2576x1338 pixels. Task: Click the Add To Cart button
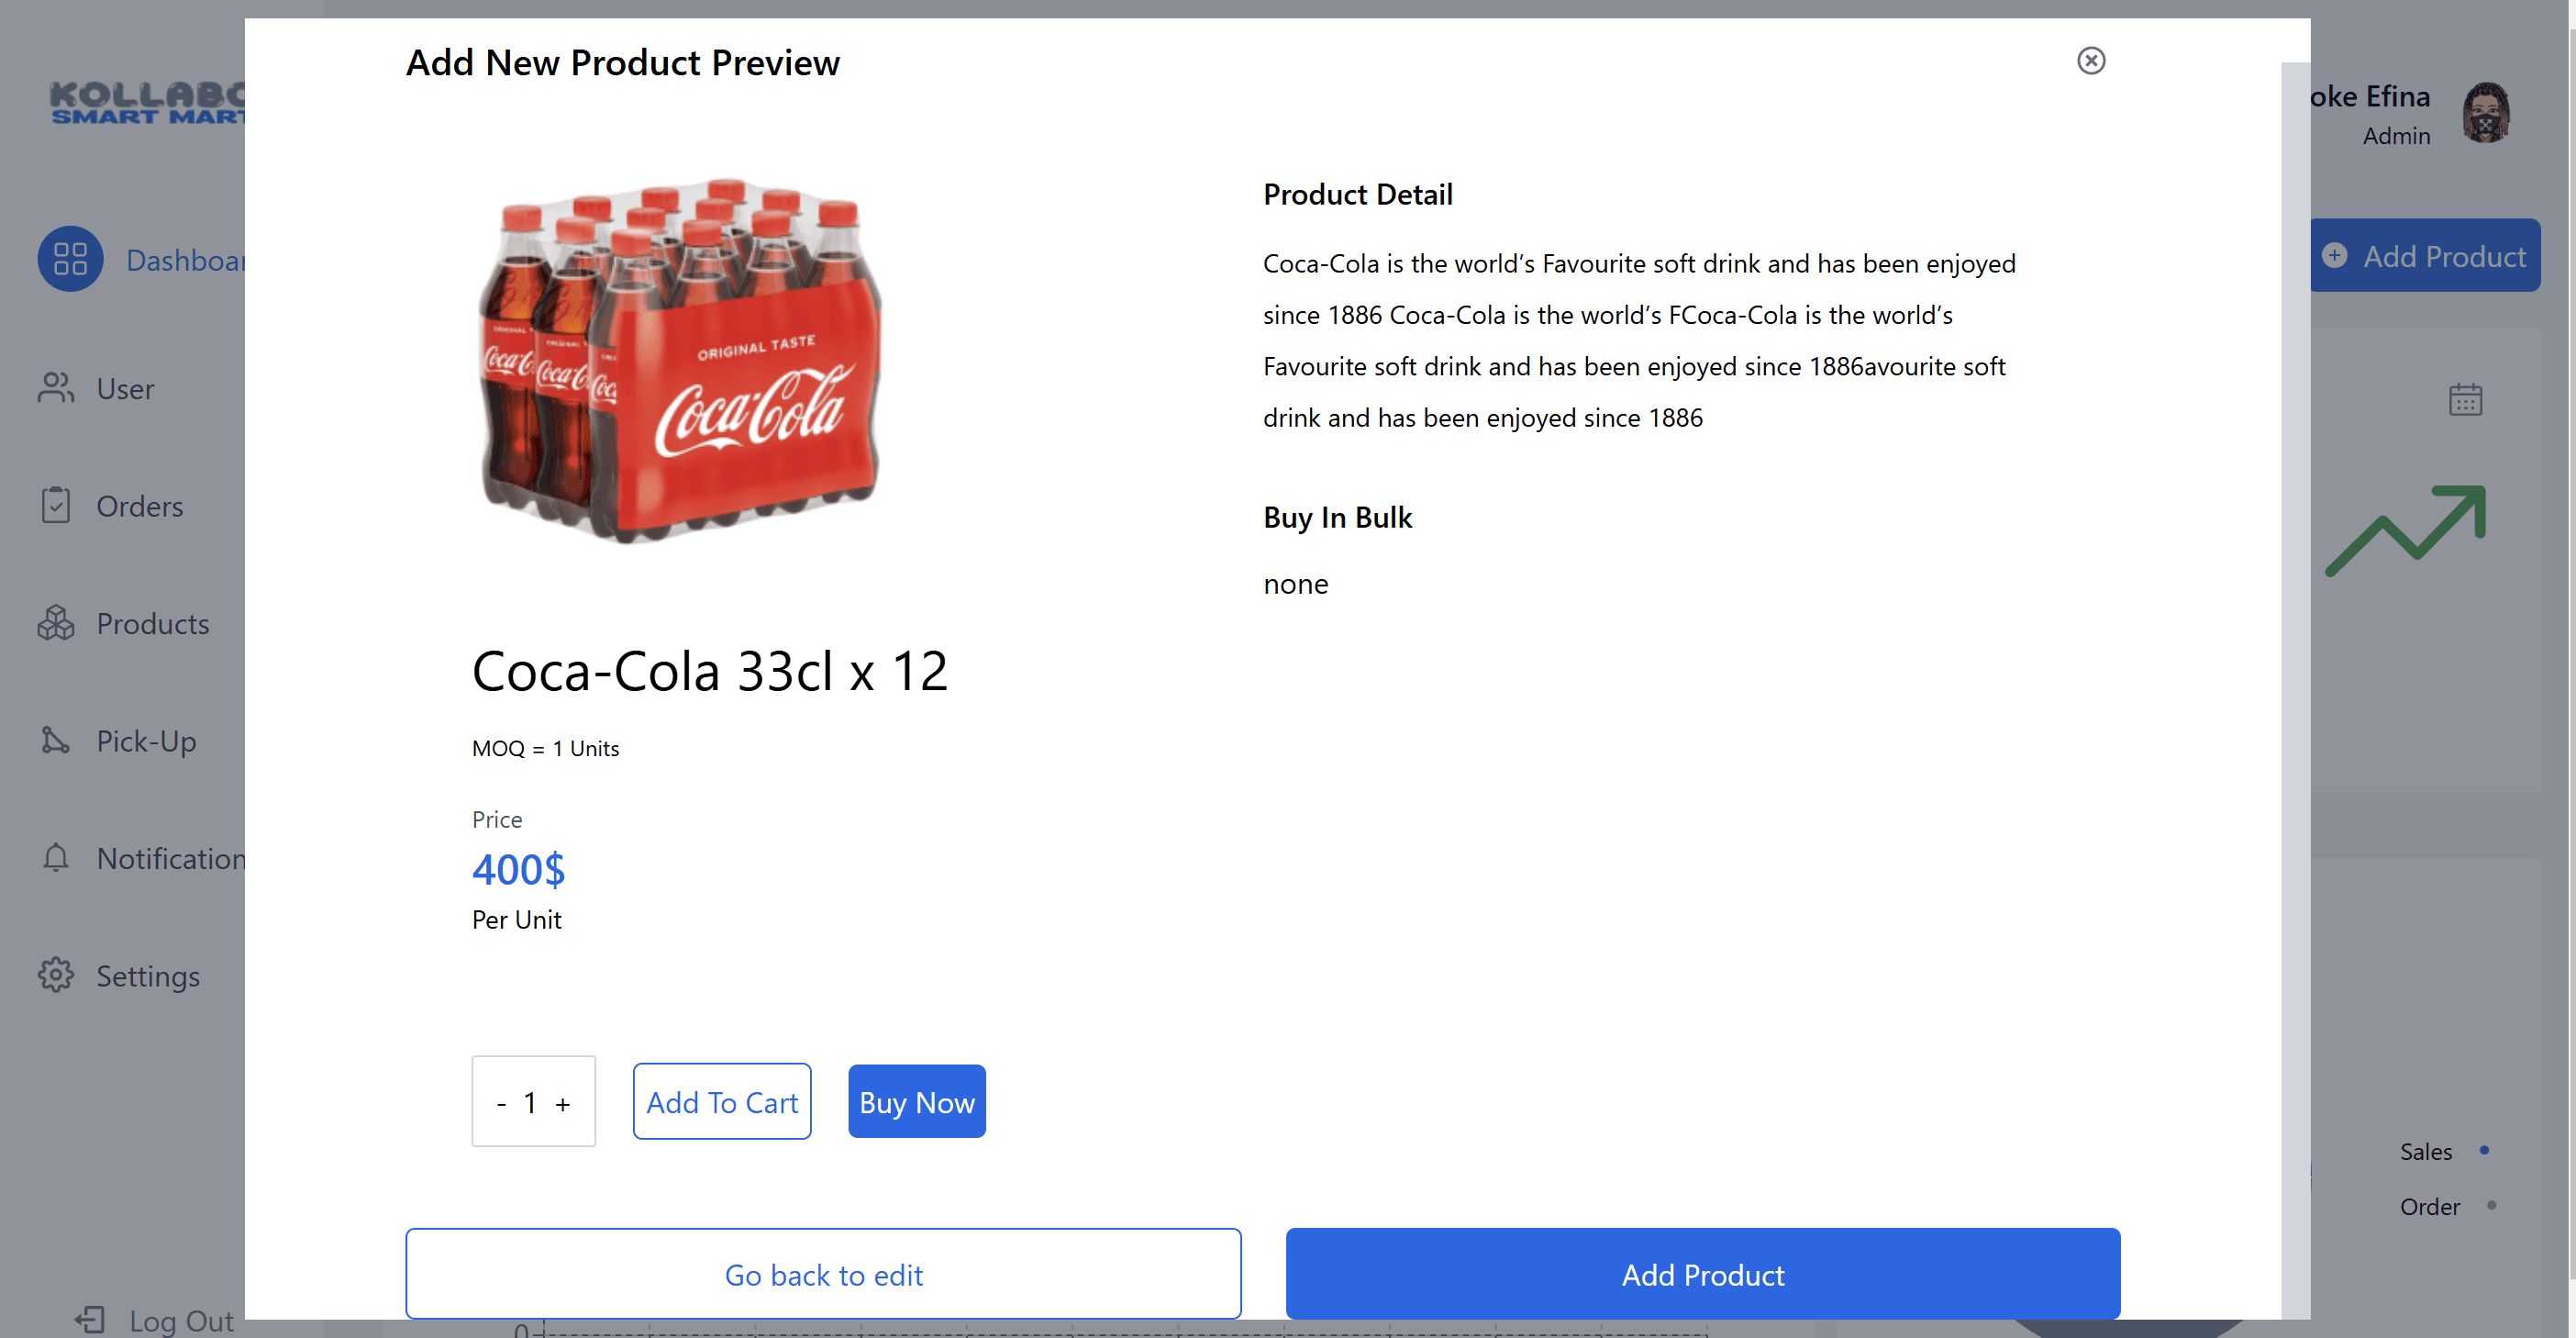722,1102
